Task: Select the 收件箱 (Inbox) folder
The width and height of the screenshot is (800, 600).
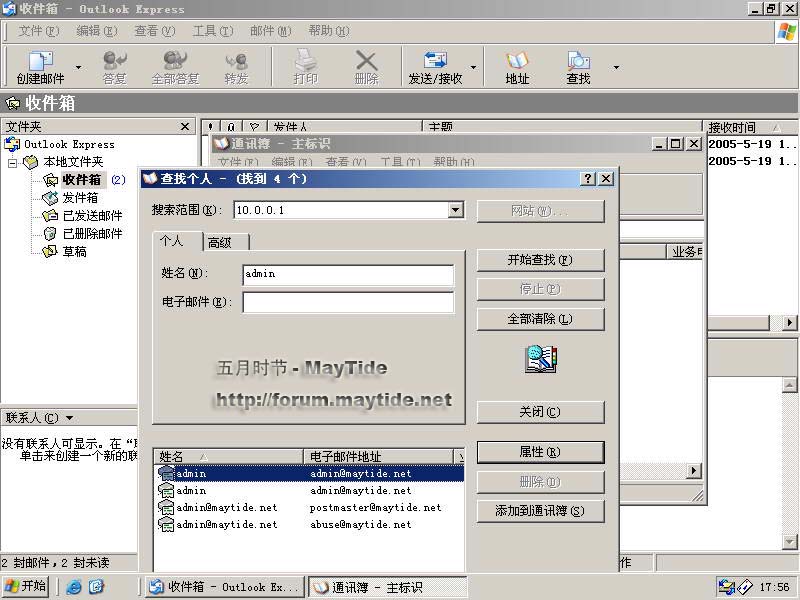Action: click(x=81, y=180)
